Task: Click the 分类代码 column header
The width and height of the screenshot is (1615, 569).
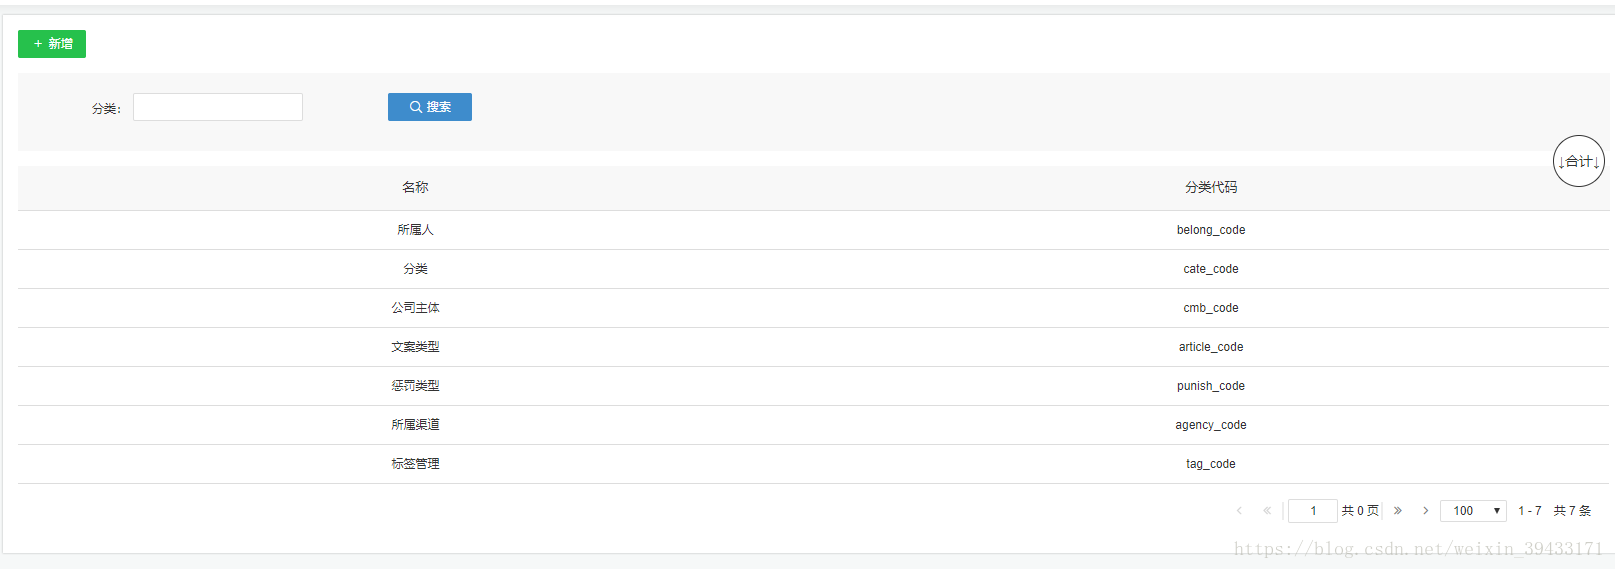Action: (1211, 187)
